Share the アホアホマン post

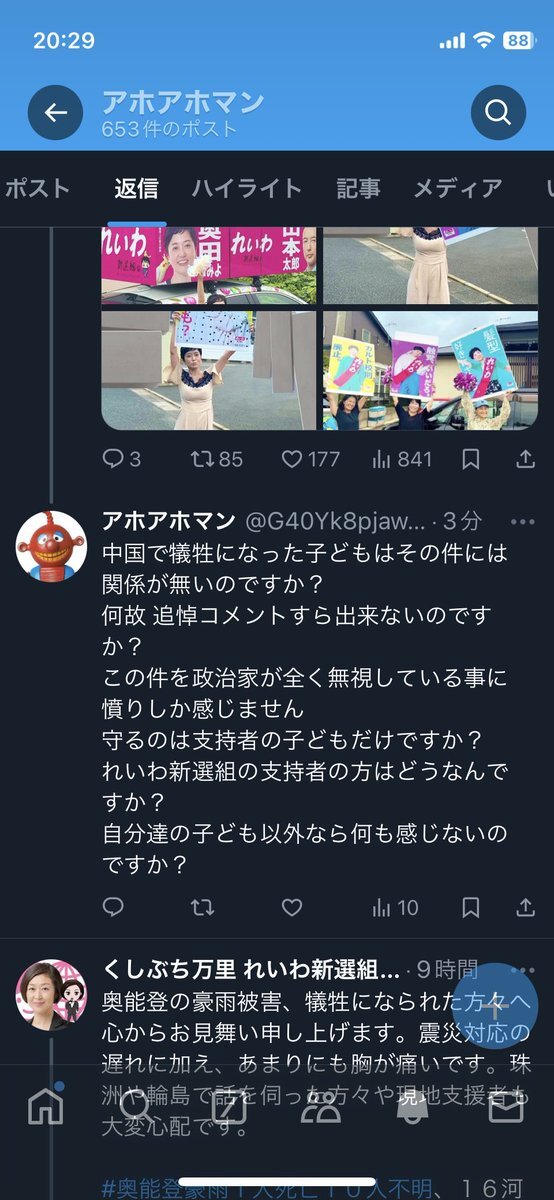tap(525, 908)
